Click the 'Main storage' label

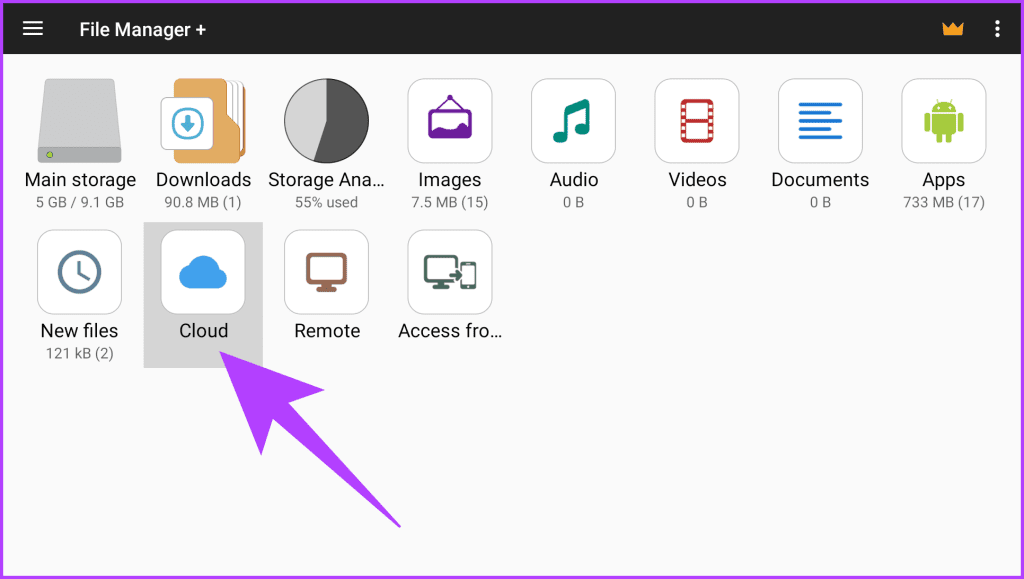pyautogui.click(x=80, y=180)
